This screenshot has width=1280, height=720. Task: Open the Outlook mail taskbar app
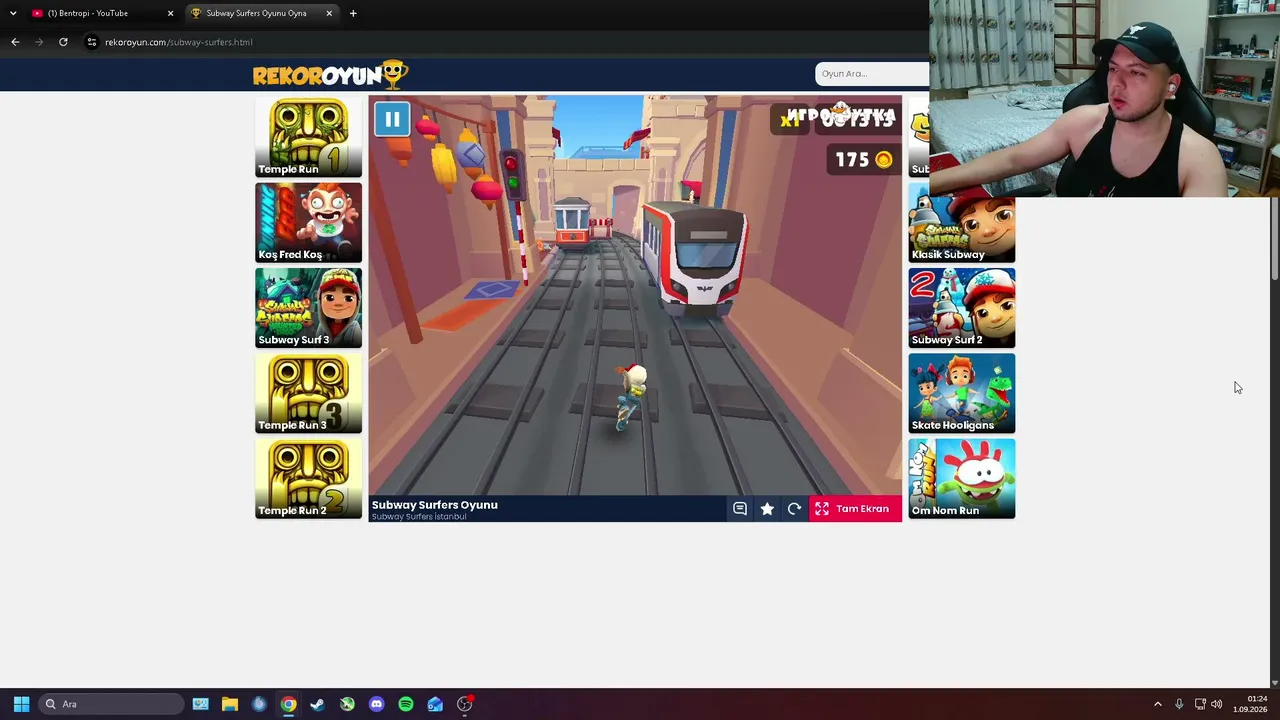(435, 704)
